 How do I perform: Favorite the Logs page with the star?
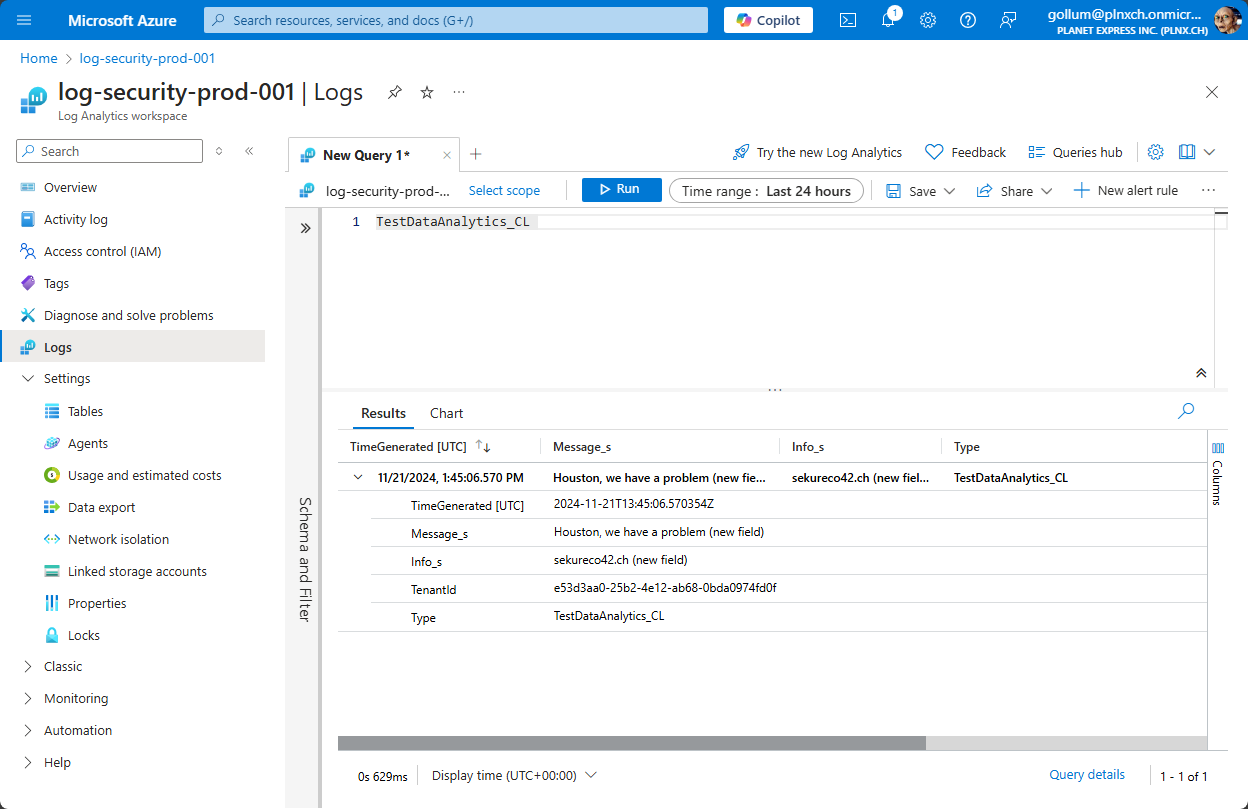coord(426,91)
